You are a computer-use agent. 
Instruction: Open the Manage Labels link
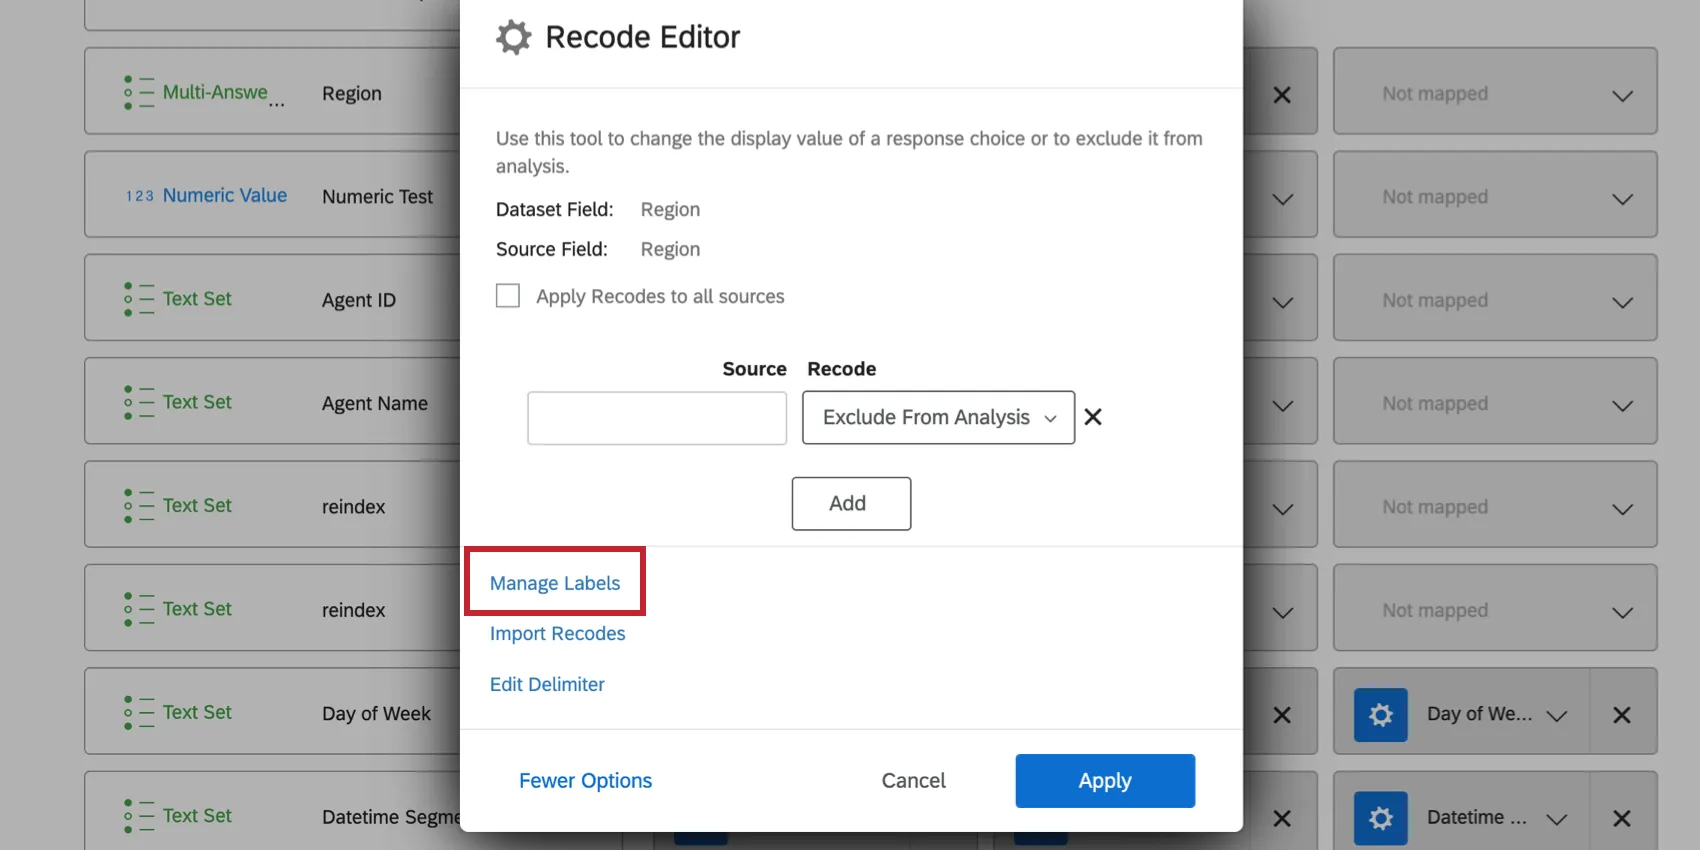pos(555,583)
